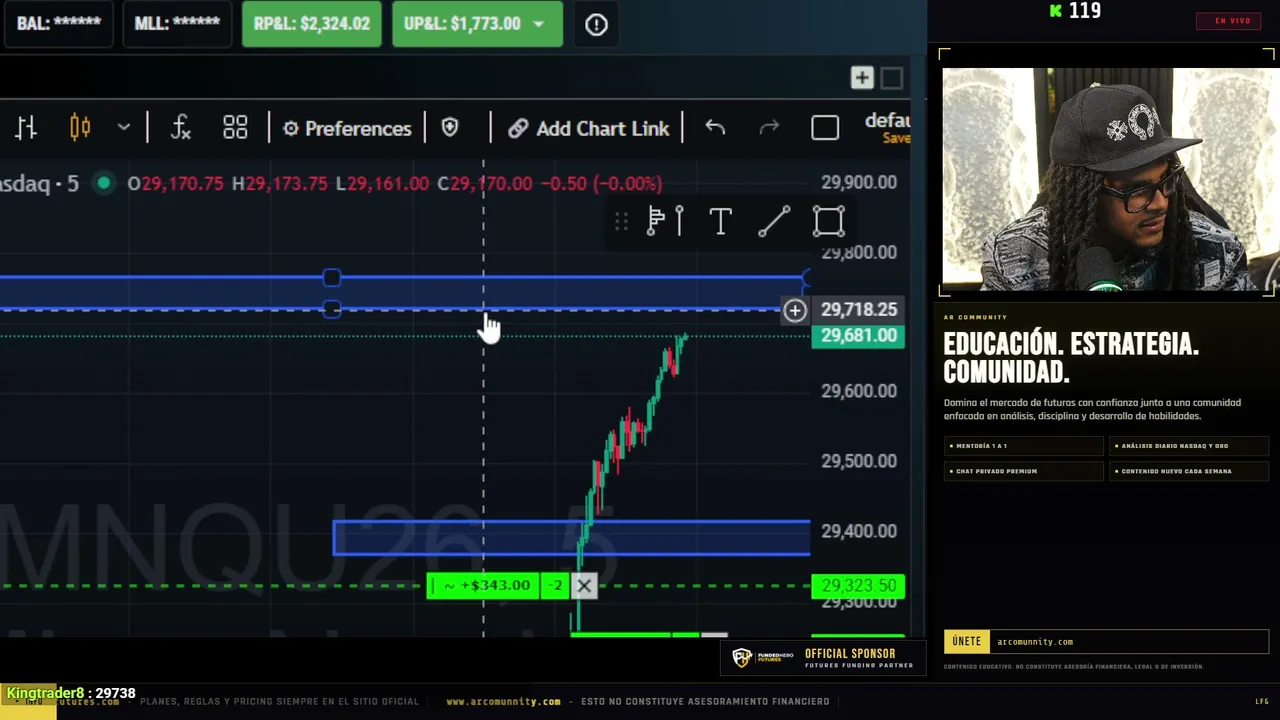Click the shield icon in the toolbar
Screen dimensions: 1280x720
[x=450, y=128]
